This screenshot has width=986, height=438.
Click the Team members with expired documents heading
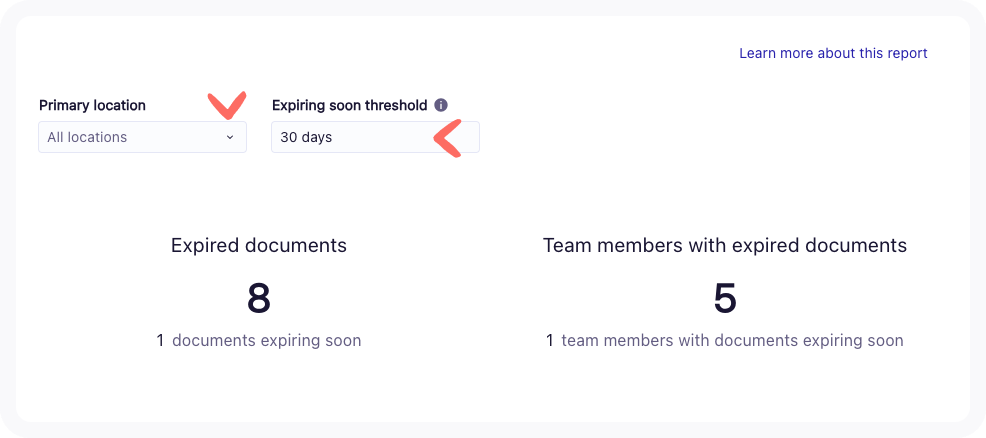coord(725,245)
